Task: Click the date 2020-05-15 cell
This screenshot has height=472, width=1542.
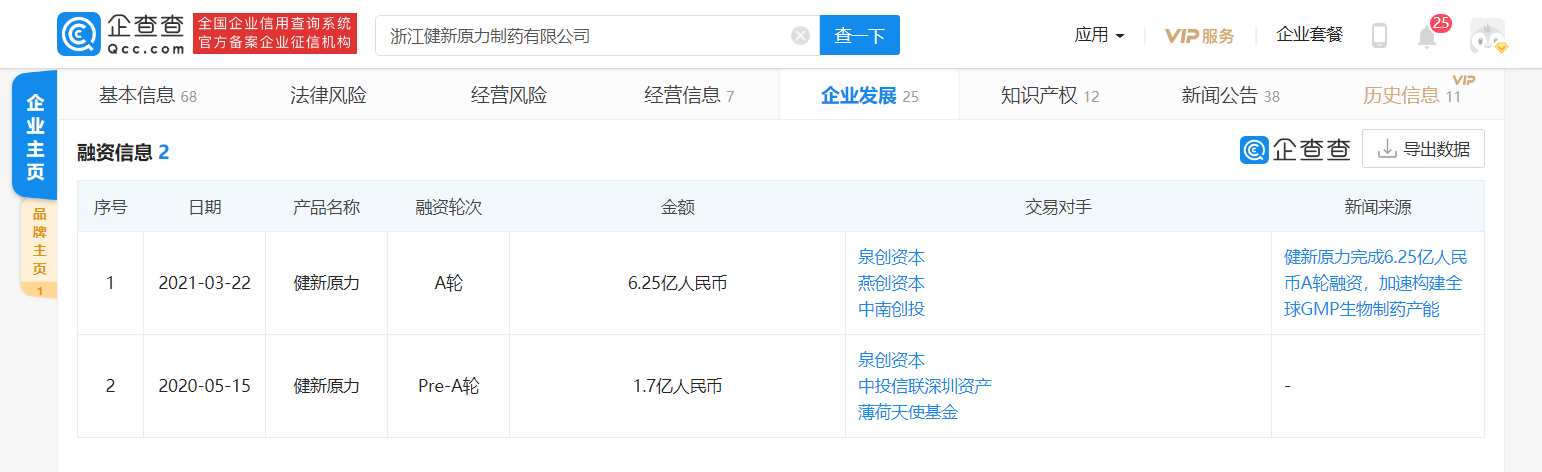Action: point(204,386)
